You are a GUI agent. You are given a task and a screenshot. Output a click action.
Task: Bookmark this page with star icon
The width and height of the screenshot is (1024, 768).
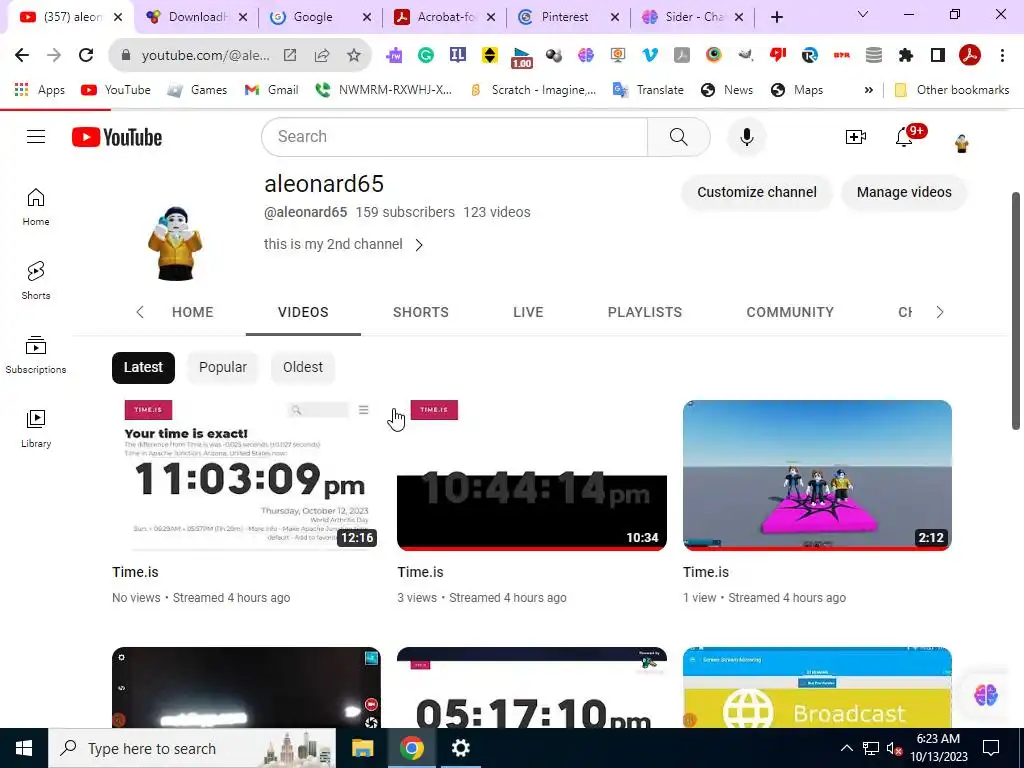point(353,56)
